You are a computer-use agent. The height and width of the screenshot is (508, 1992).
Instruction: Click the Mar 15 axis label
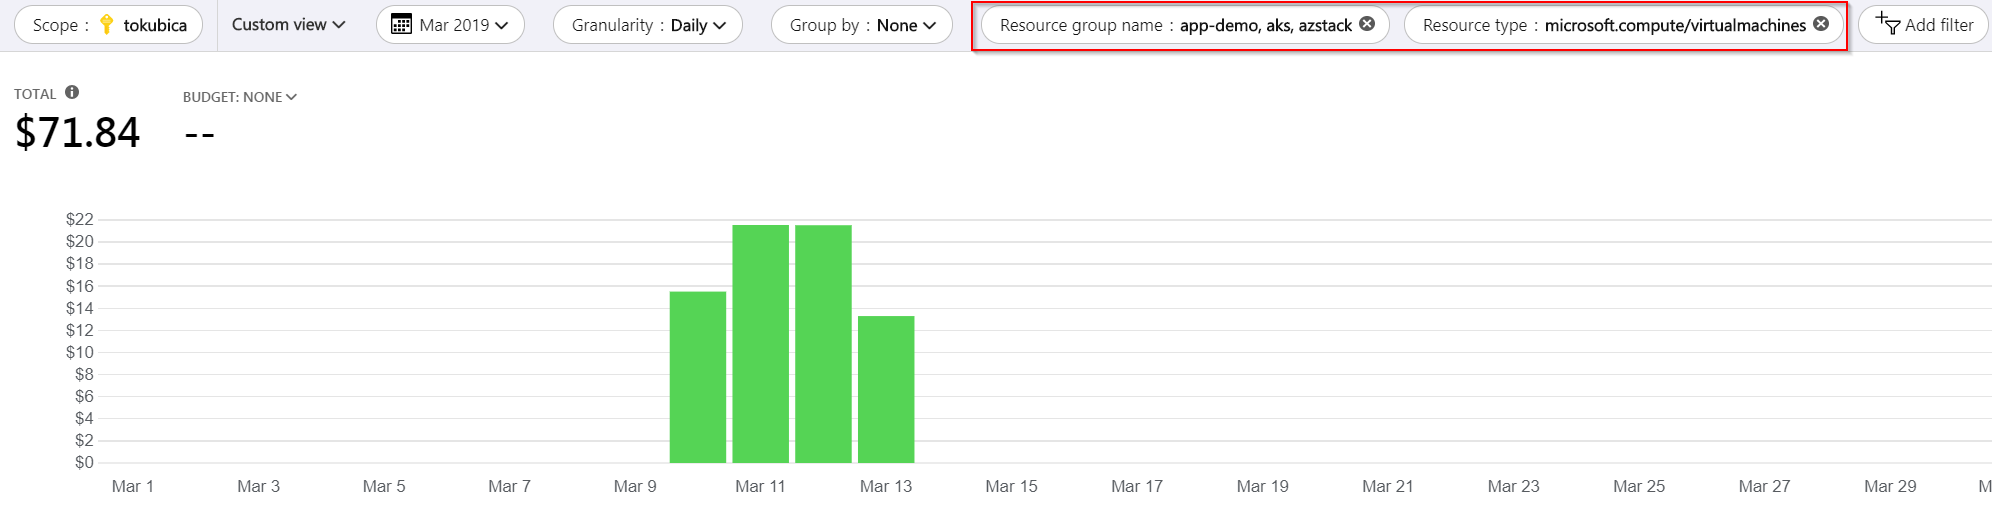pos(1011,486)
